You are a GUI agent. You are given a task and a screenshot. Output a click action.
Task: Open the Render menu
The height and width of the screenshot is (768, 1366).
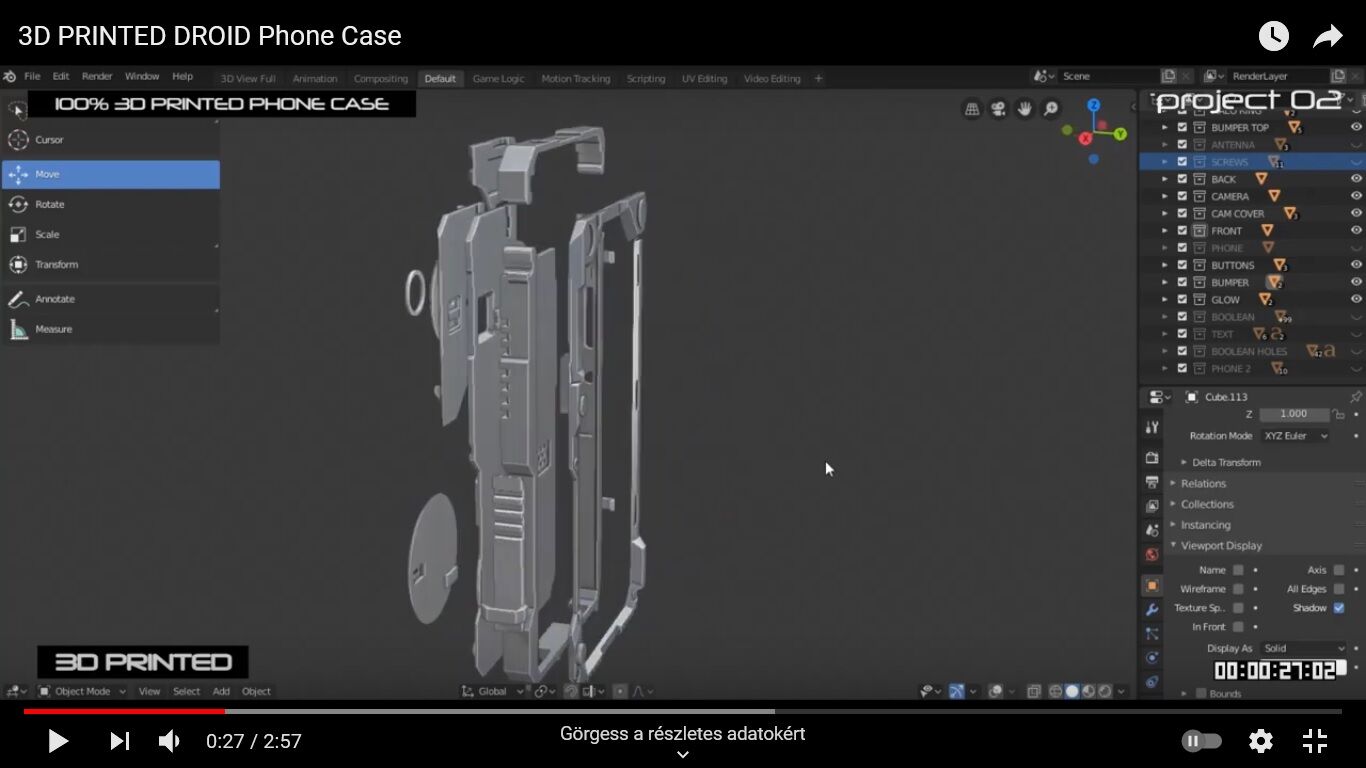[97, 76]
